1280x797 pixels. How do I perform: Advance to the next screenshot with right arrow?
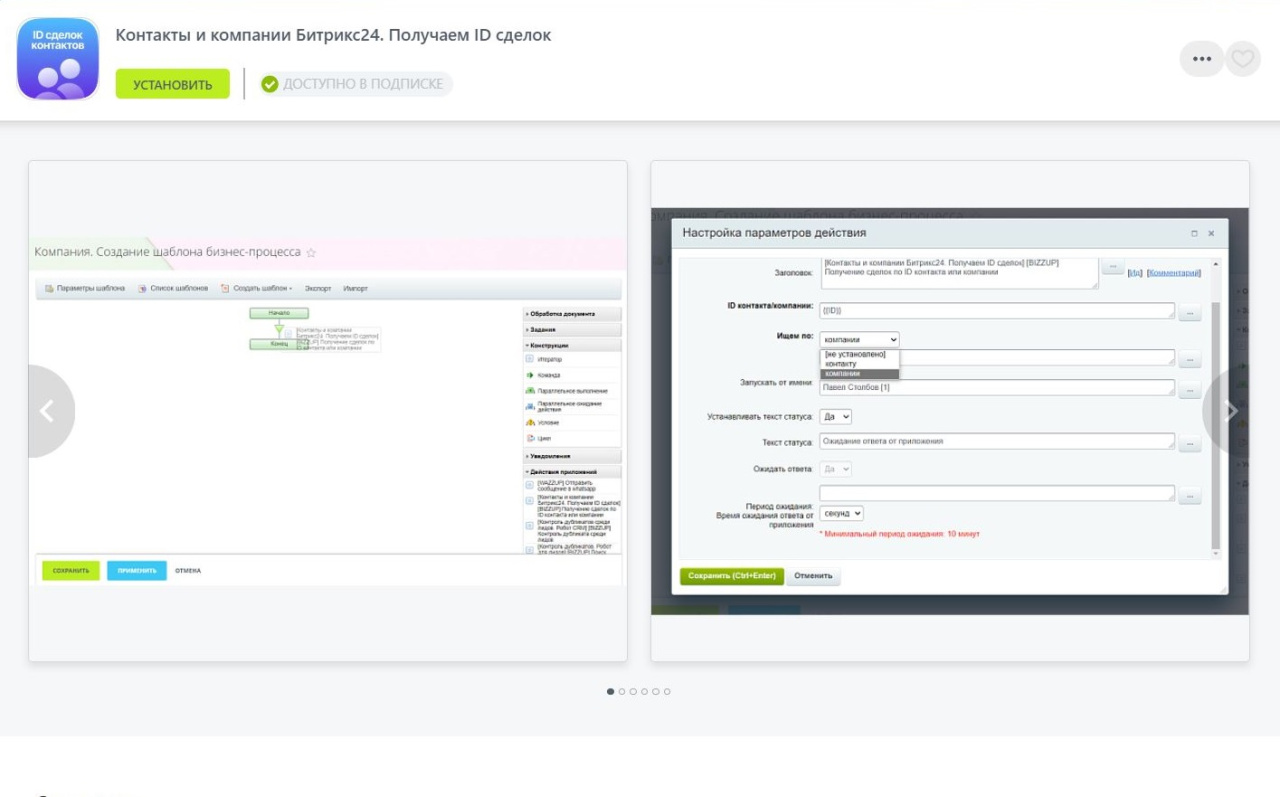1231,411
